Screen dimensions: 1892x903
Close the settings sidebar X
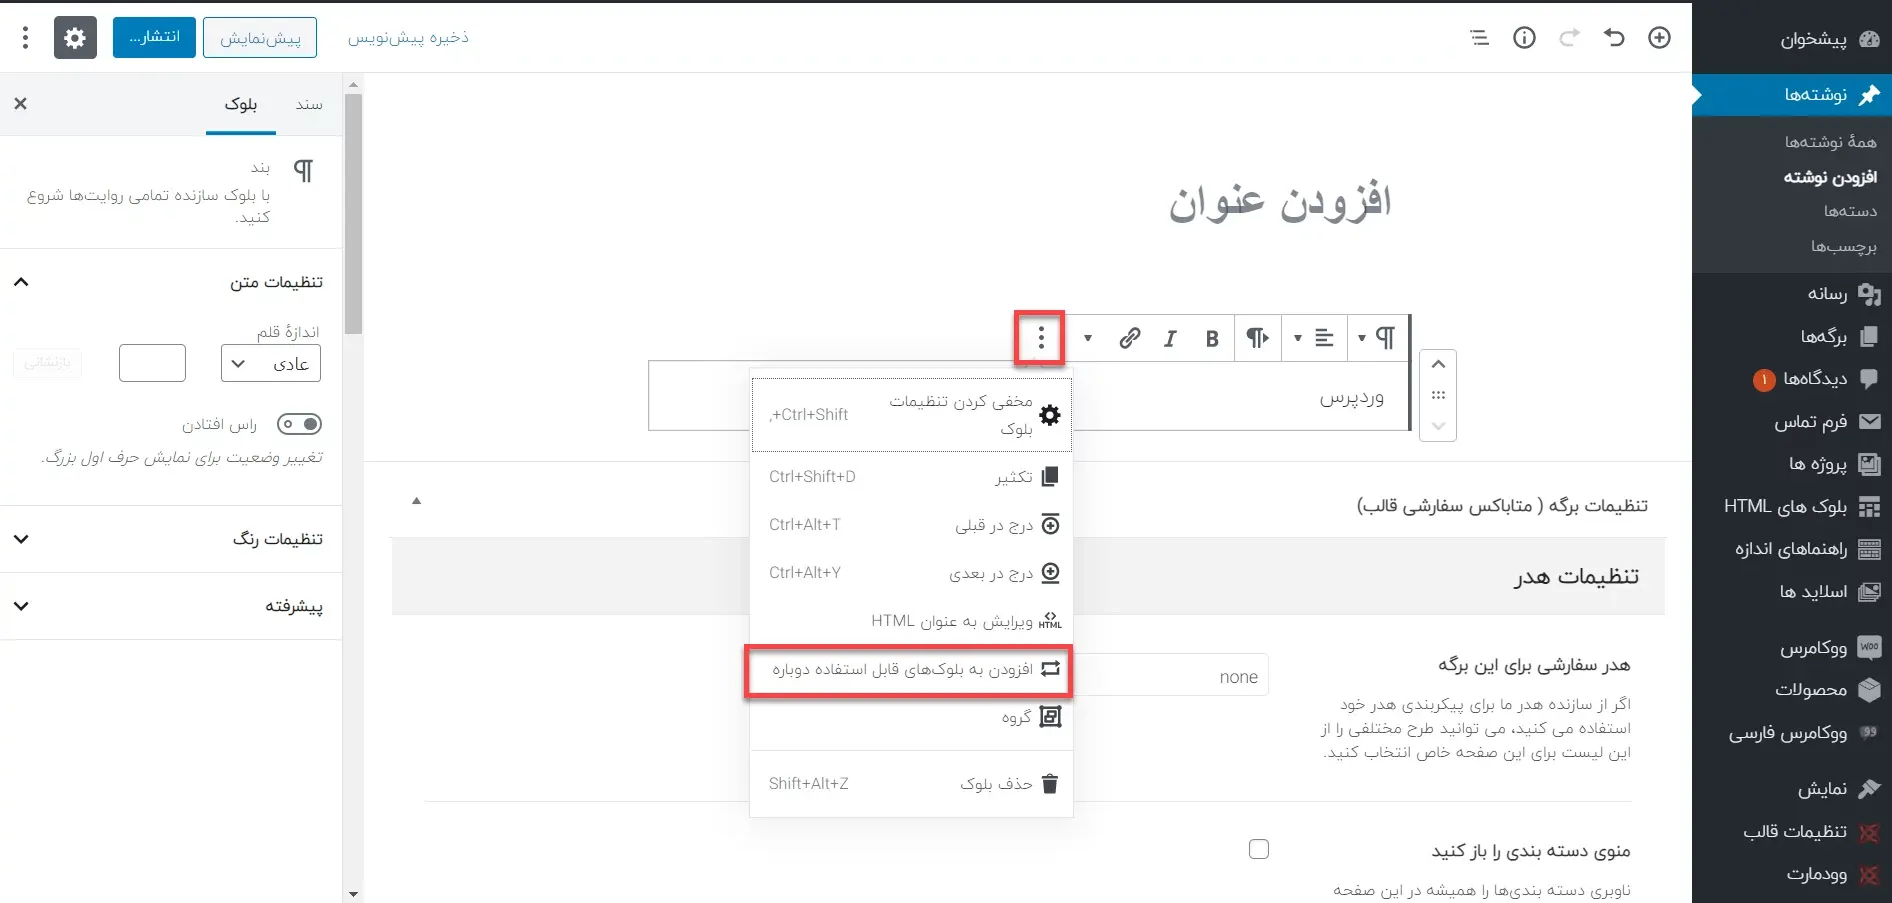[21, 104]
